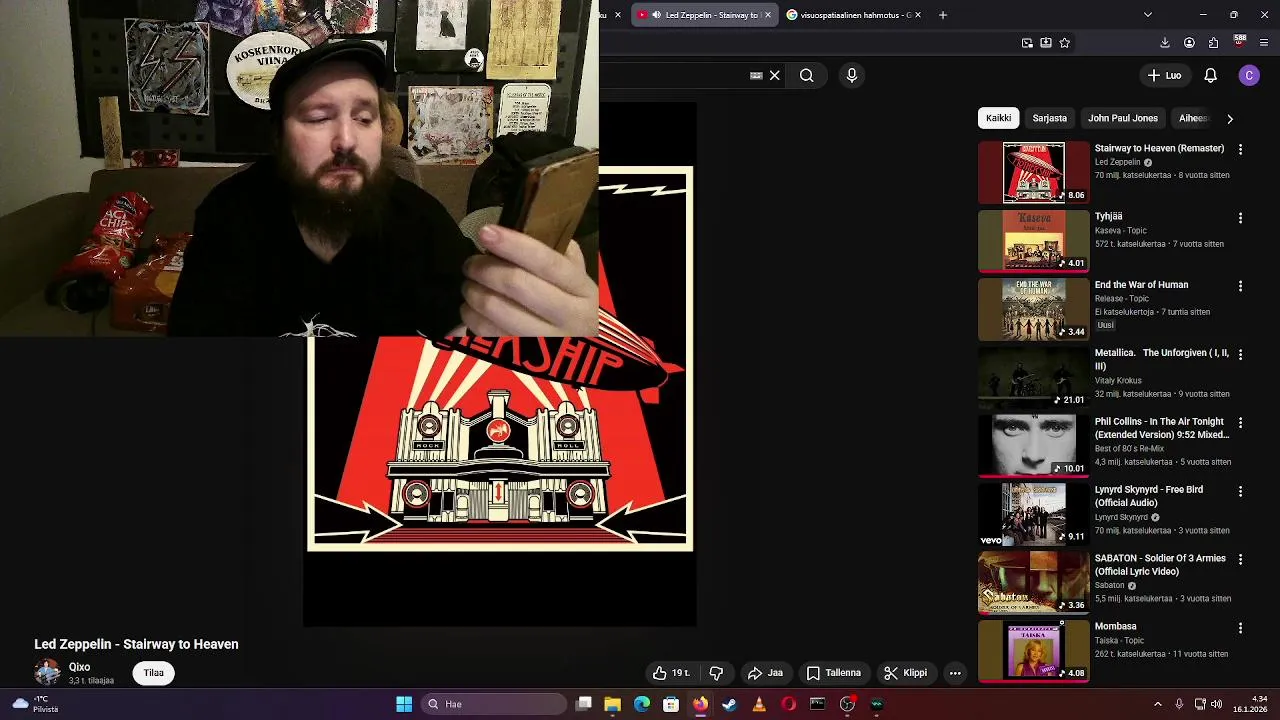The height and width of the screenshot is (720, 1280).
Task: Save the video with Tallenna
Action: 833,673
